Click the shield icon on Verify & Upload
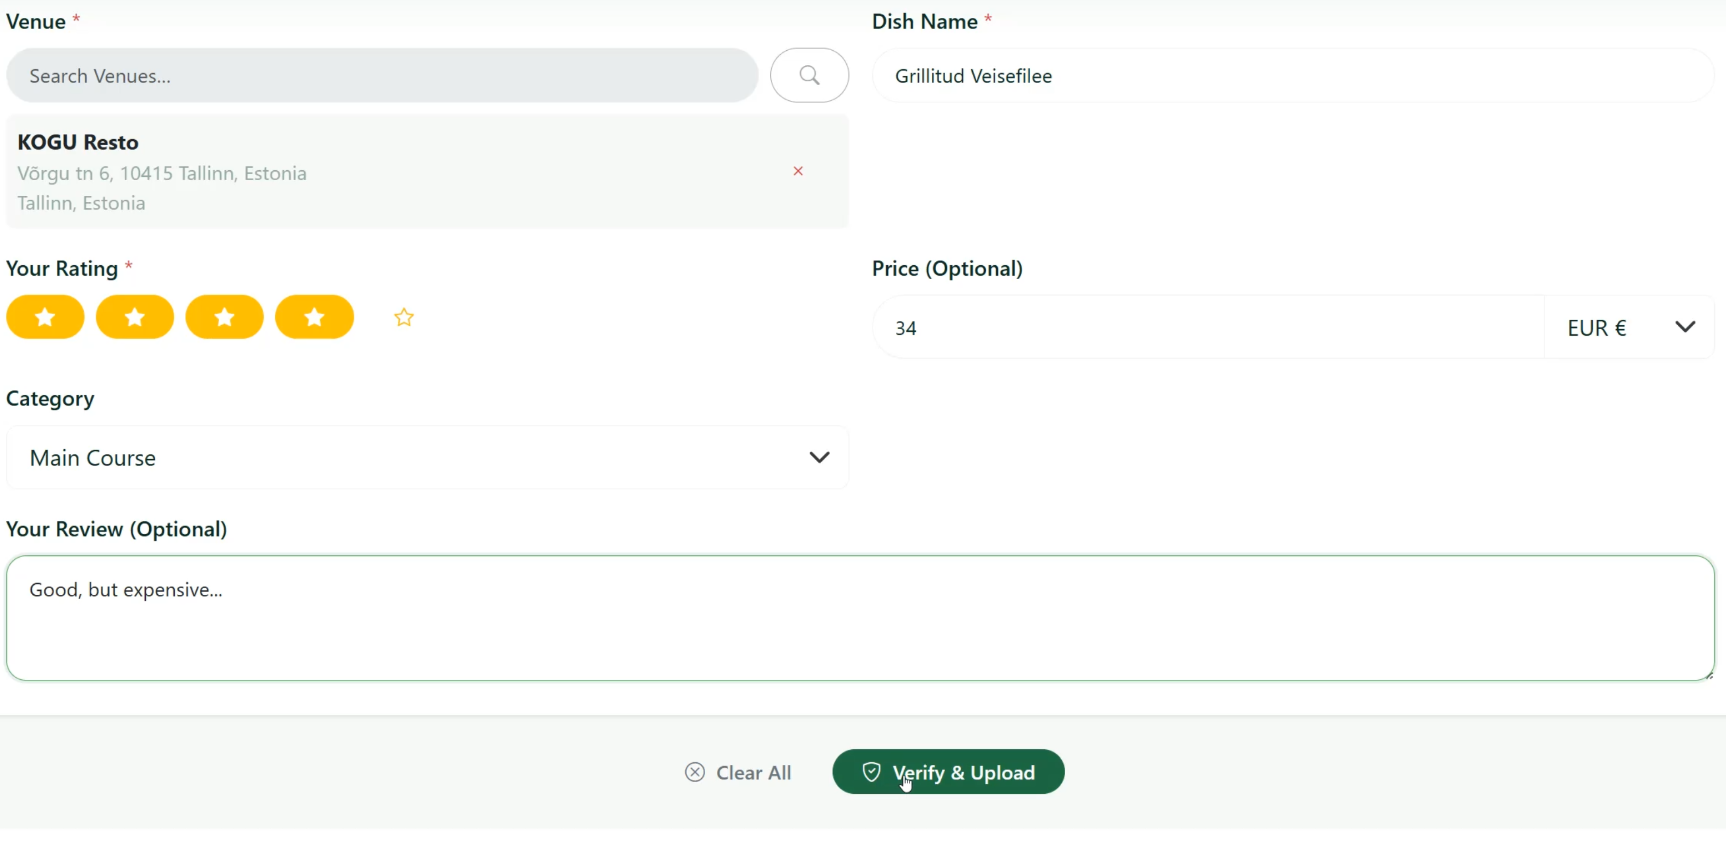The height and width of the screenshot is (842, 1726). [x=871, y=772]
